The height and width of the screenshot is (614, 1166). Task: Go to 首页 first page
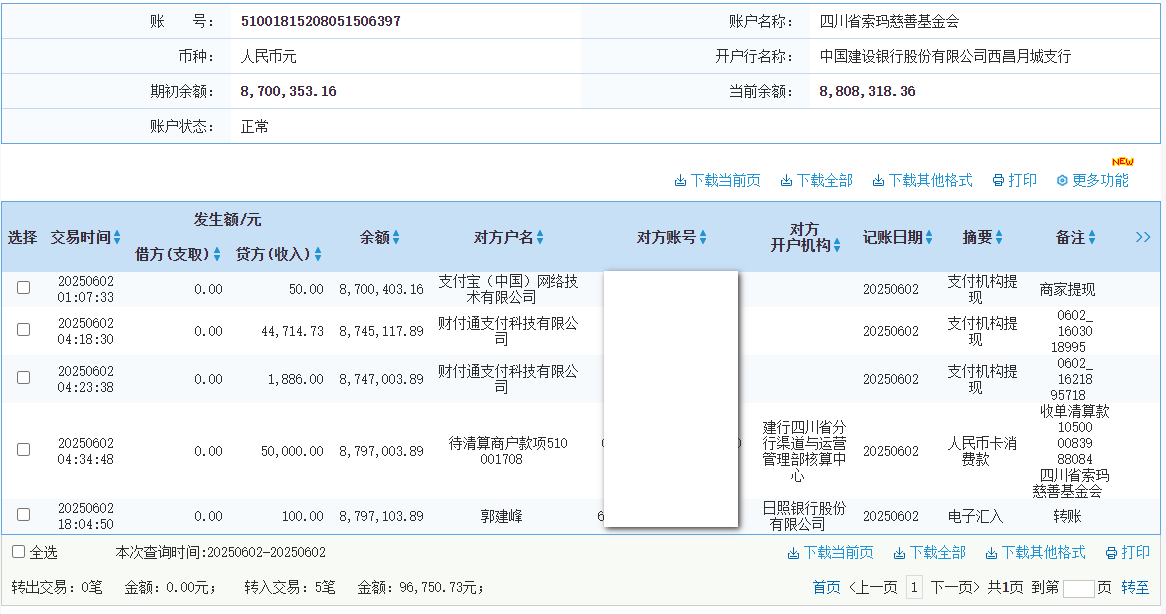point(826,588)
